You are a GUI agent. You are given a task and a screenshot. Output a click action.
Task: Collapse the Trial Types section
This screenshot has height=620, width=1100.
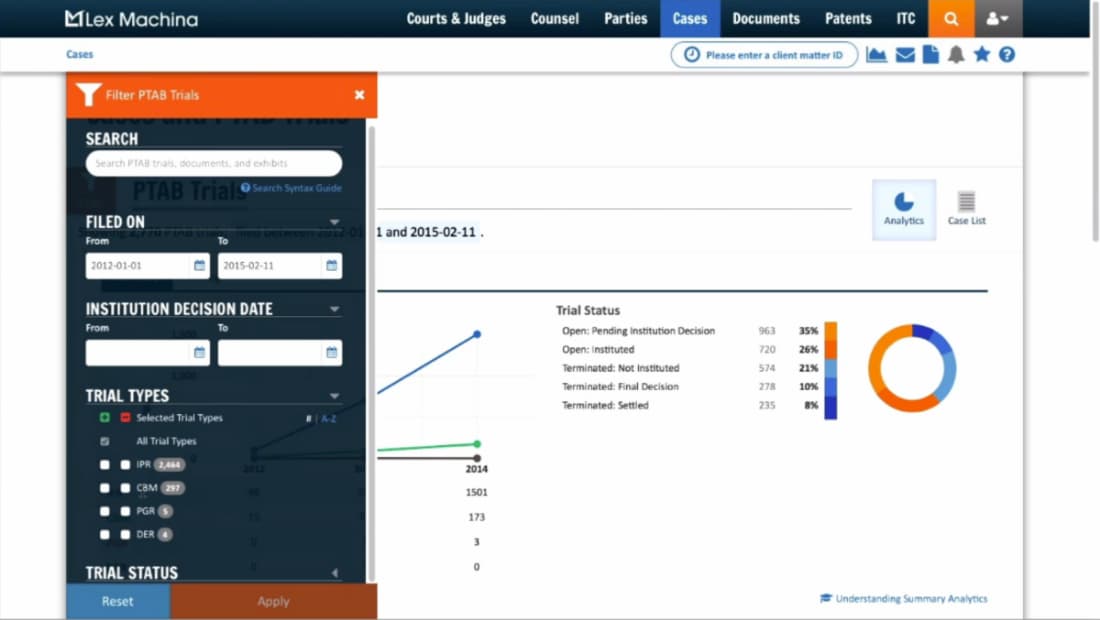tap(335, 396)
